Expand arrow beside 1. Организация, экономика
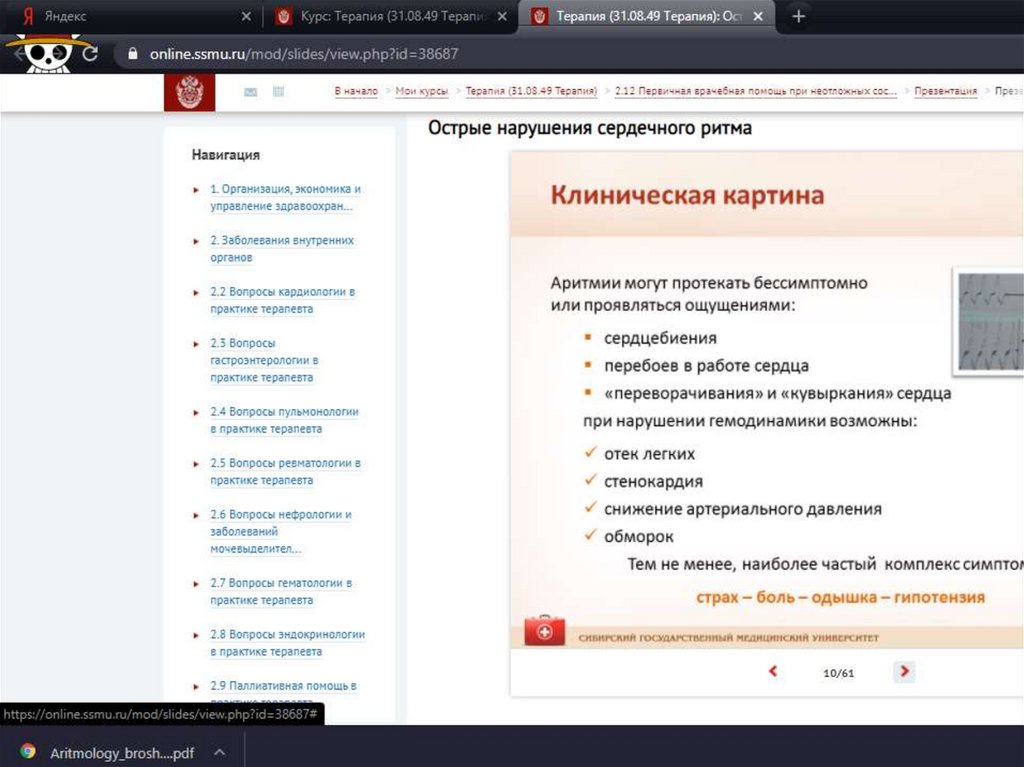1024x767 pixels. pyautogui.click(x=195, y=190)
